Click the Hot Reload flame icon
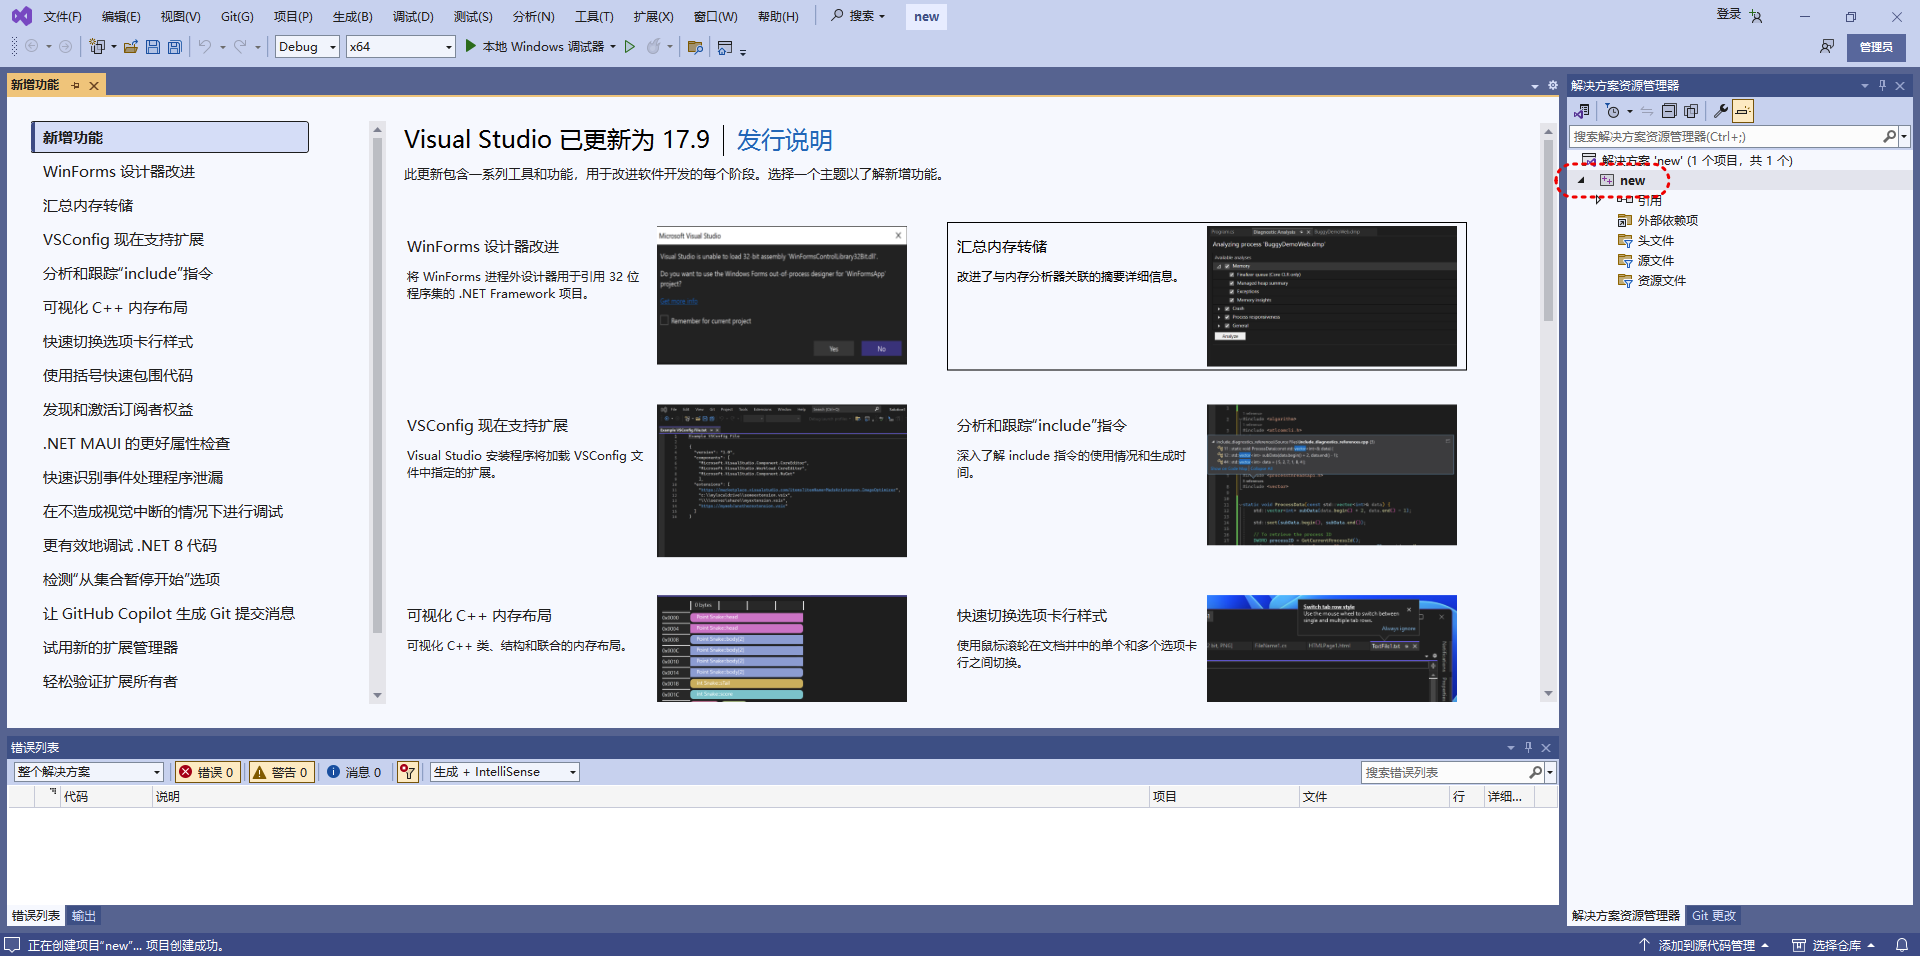1920x956 pixels. [x=654, y=47]
